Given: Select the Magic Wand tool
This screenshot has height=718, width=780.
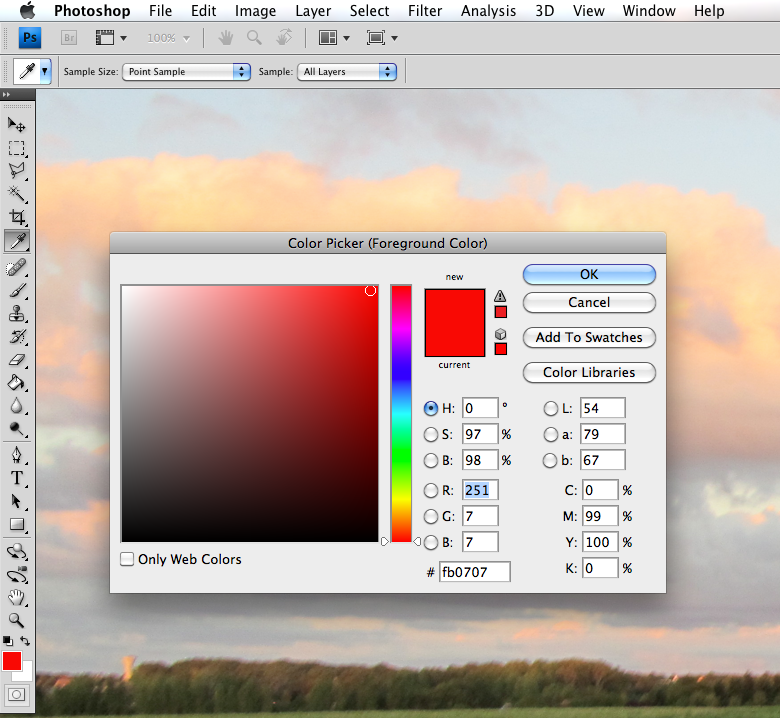Looking at the screenshot, I should tap(16, 194).
